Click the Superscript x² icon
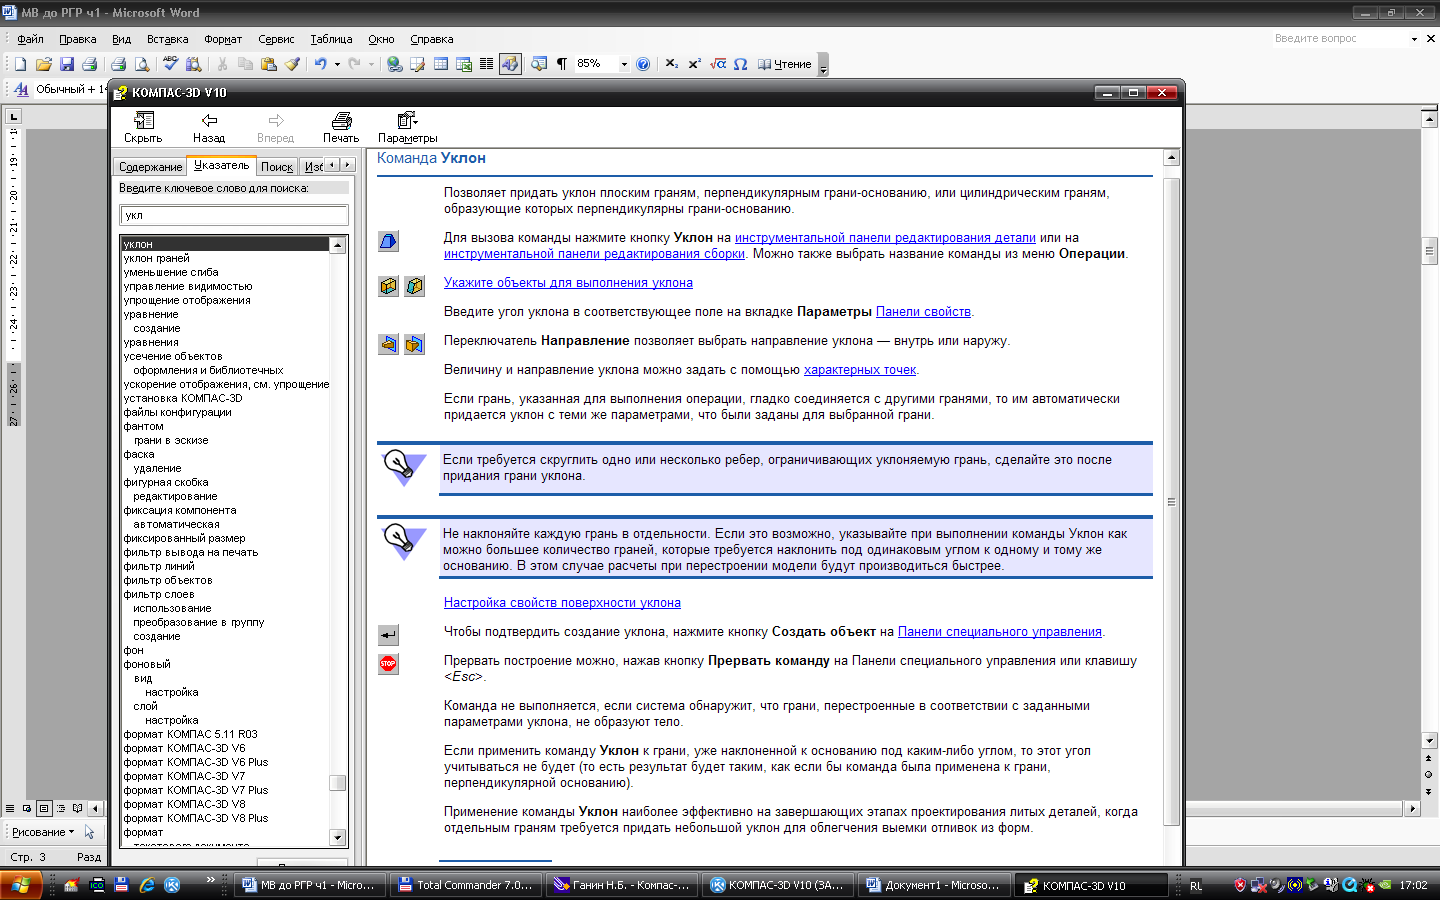 click(695, 64)
